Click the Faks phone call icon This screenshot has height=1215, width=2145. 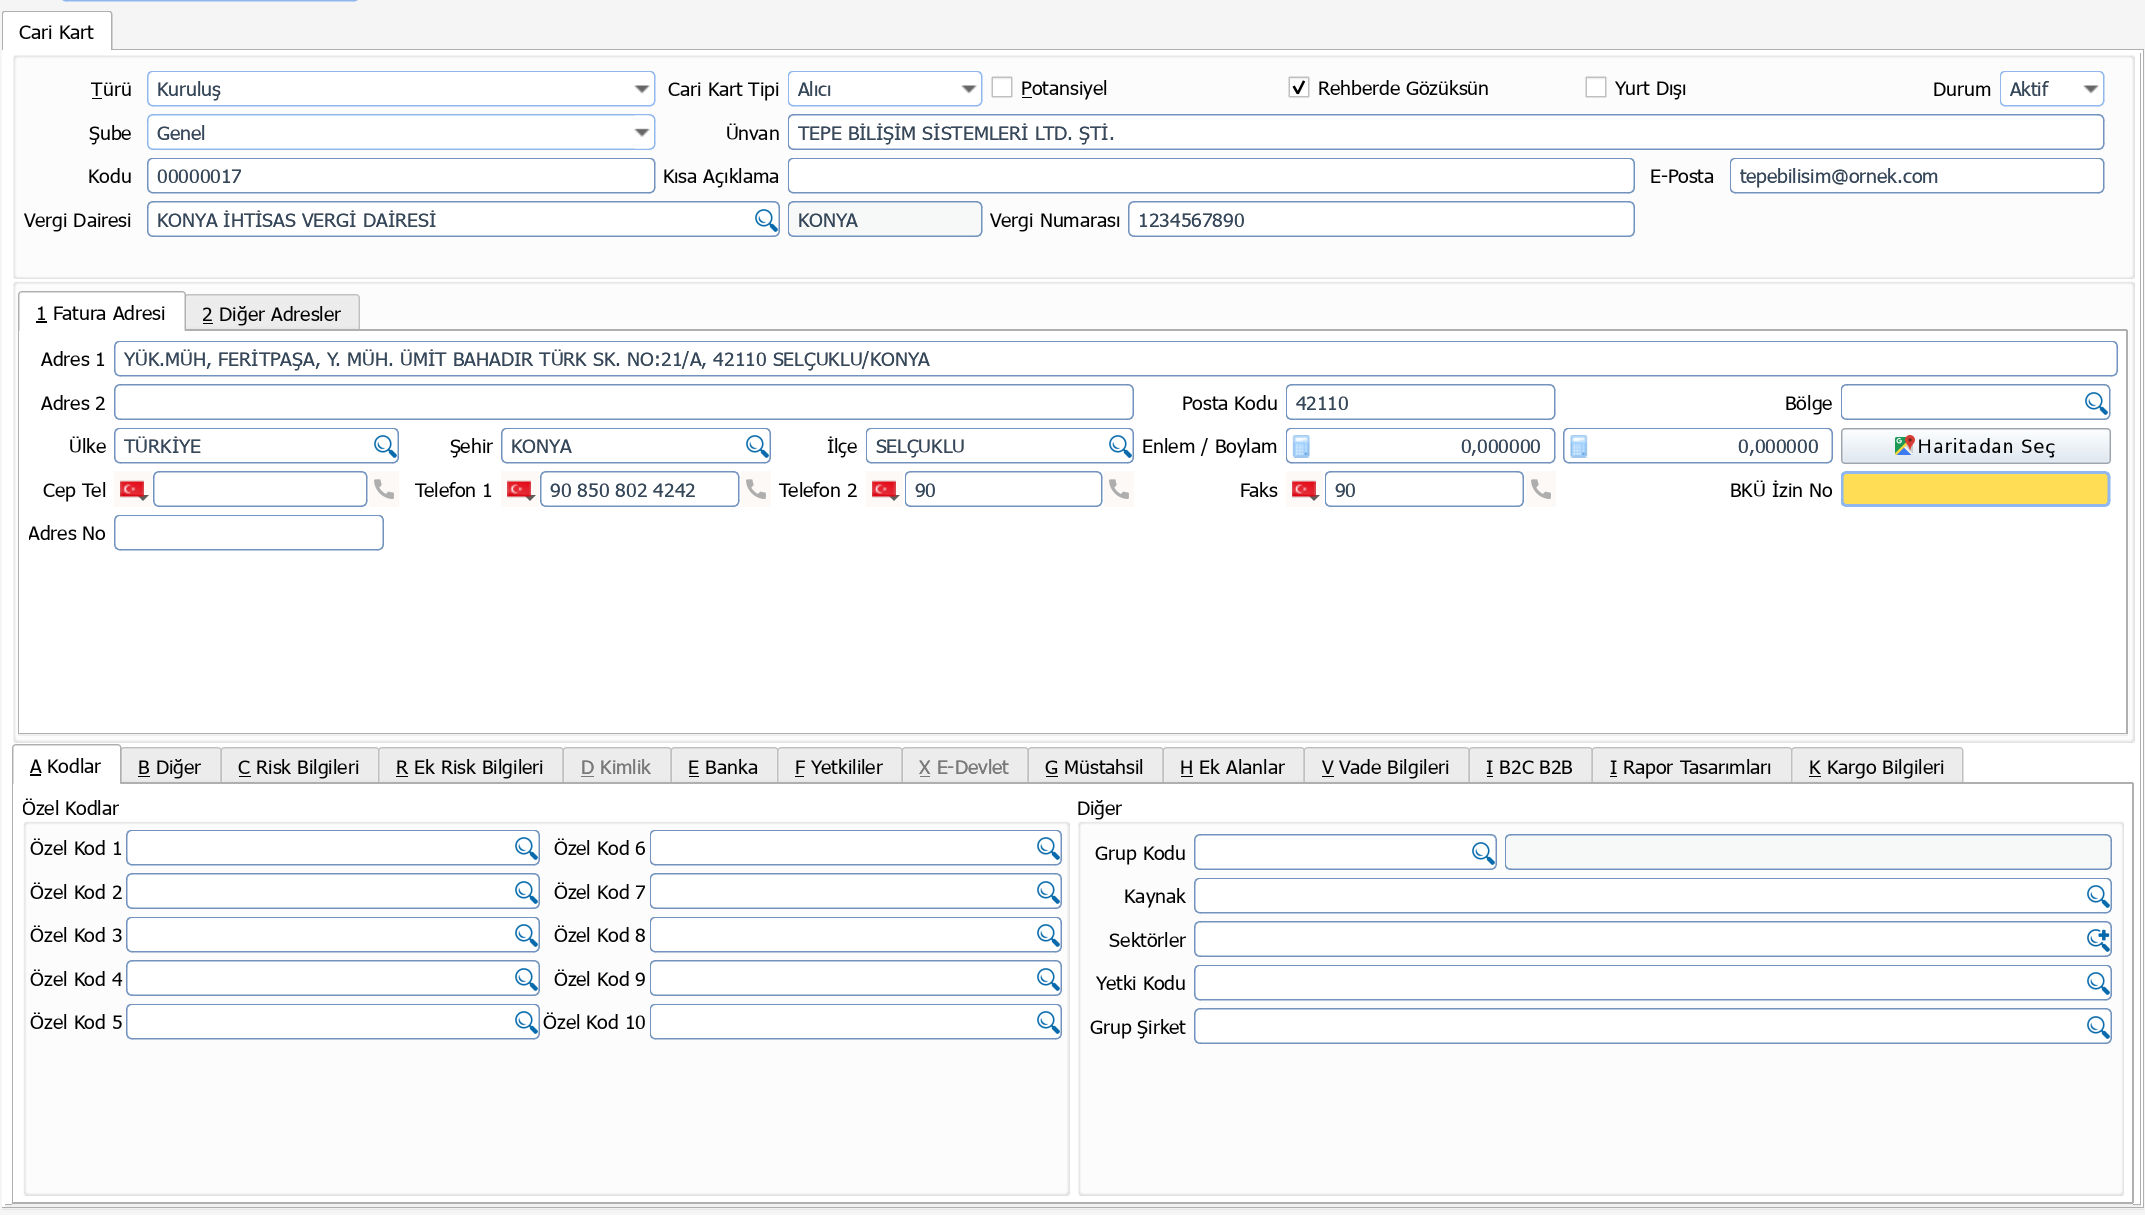[1540, 489]
